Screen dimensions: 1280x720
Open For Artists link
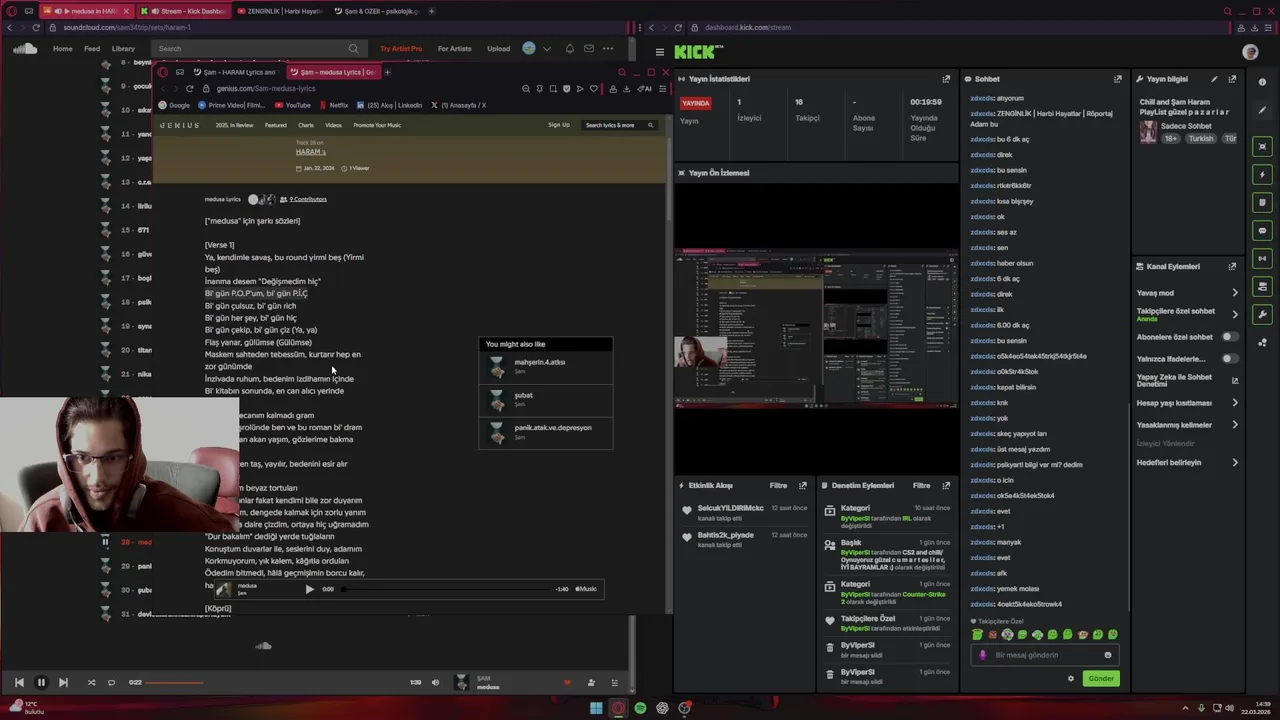454,48
